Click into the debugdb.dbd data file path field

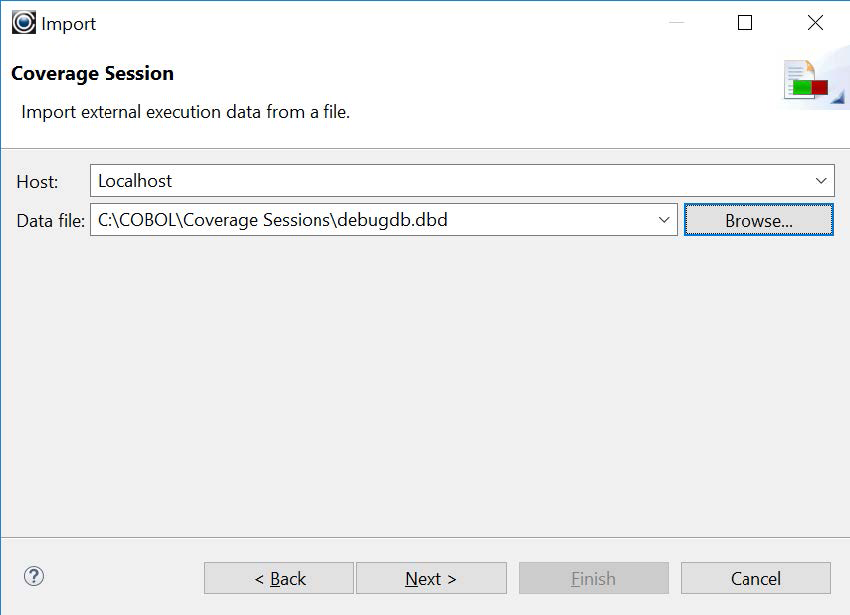pyautogui.click(x=370, y=220)
